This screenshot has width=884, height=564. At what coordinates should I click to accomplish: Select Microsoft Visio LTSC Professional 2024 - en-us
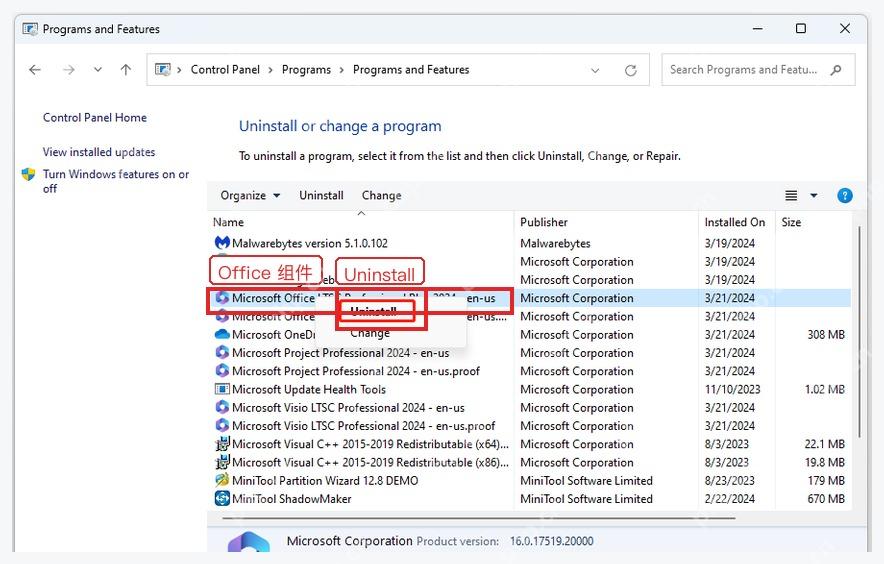pyautogui.click(x=348, y=408)
